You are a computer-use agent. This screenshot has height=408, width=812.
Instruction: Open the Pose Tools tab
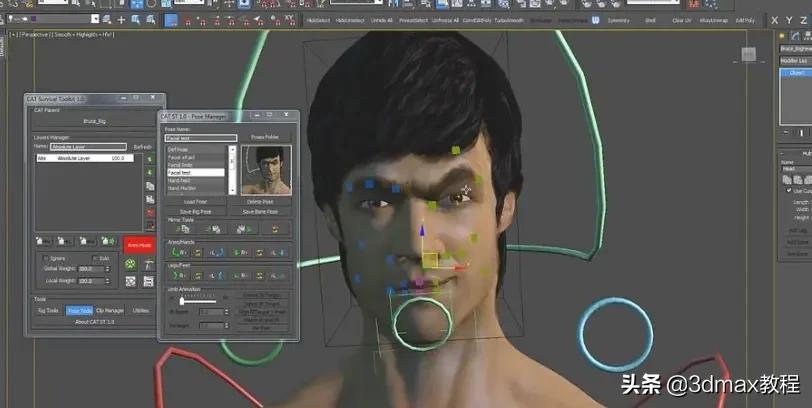(79, 311)
